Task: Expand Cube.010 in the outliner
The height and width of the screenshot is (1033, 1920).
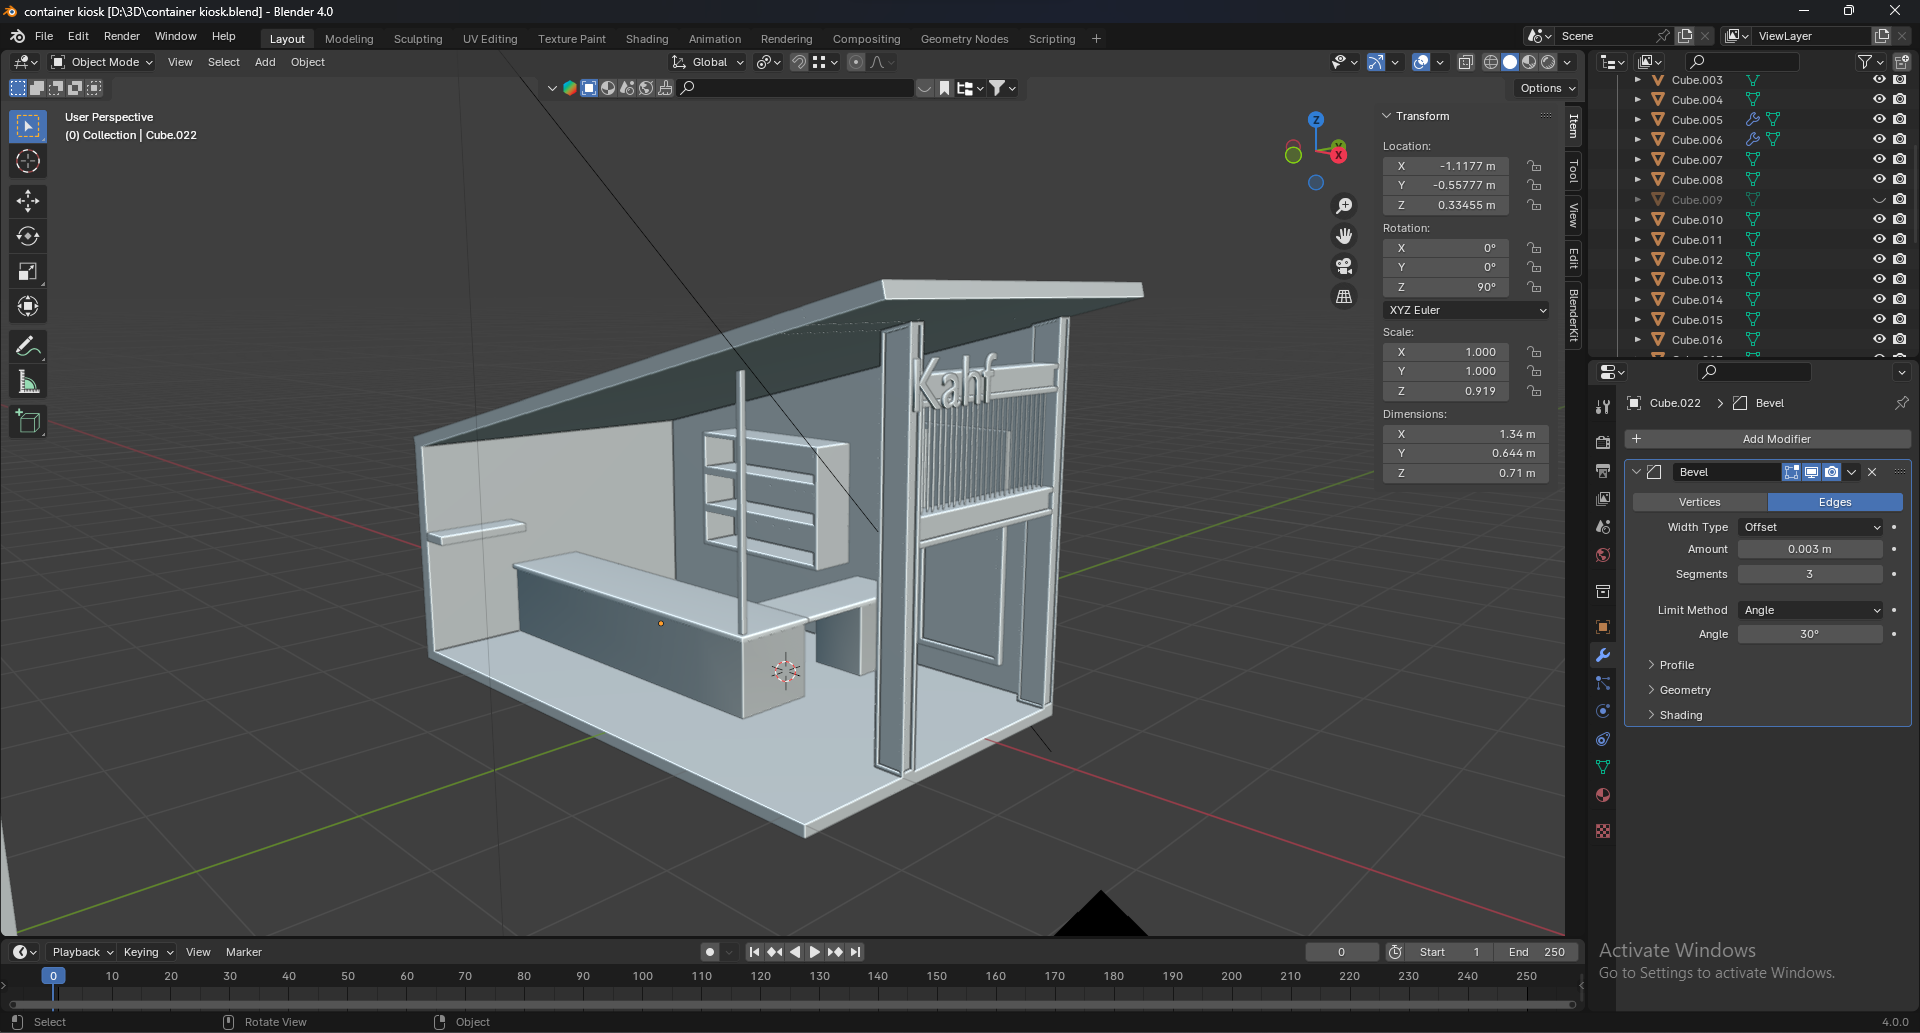Action: pyautogui.click(x=1637, y=220)
